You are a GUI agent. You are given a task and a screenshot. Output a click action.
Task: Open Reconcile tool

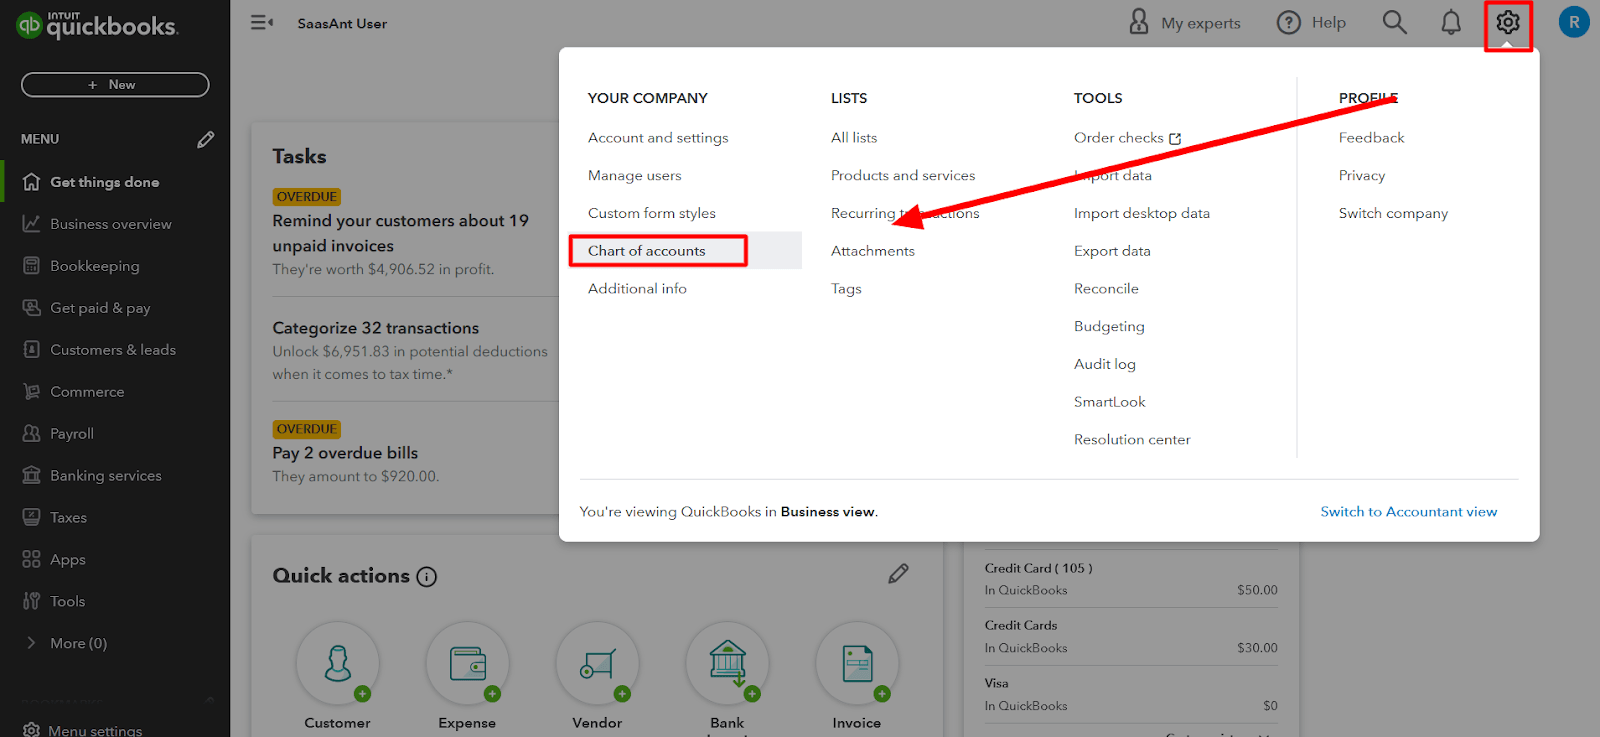tap(1106, 289)
